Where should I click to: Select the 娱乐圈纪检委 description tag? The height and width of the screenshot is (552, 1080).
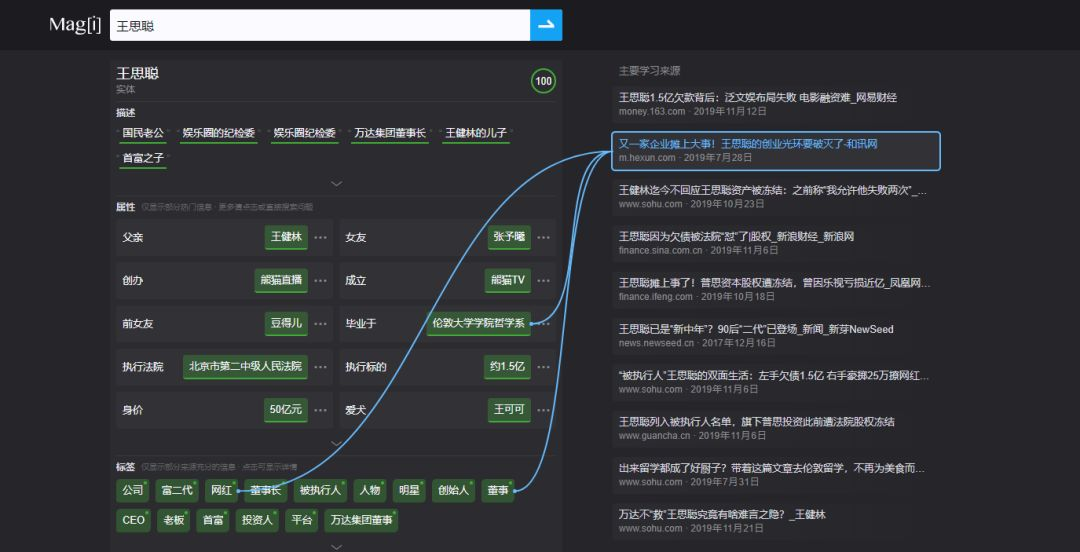(304, 133)
